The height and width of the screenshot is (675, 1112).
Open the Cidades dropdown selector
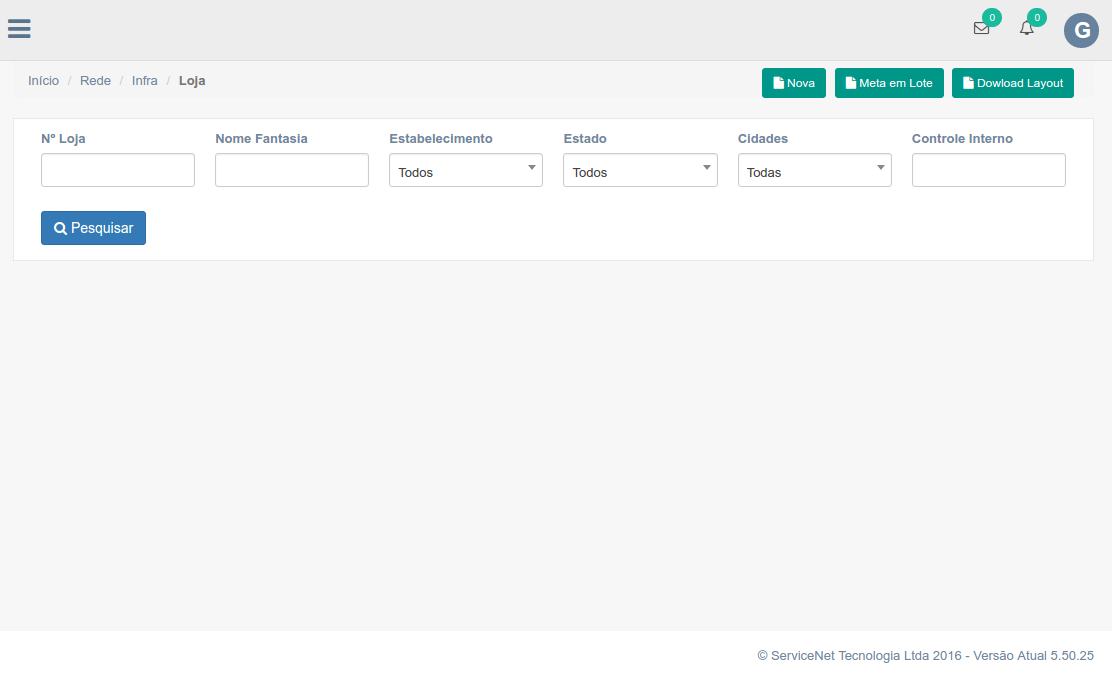click(x=814, y=171)
